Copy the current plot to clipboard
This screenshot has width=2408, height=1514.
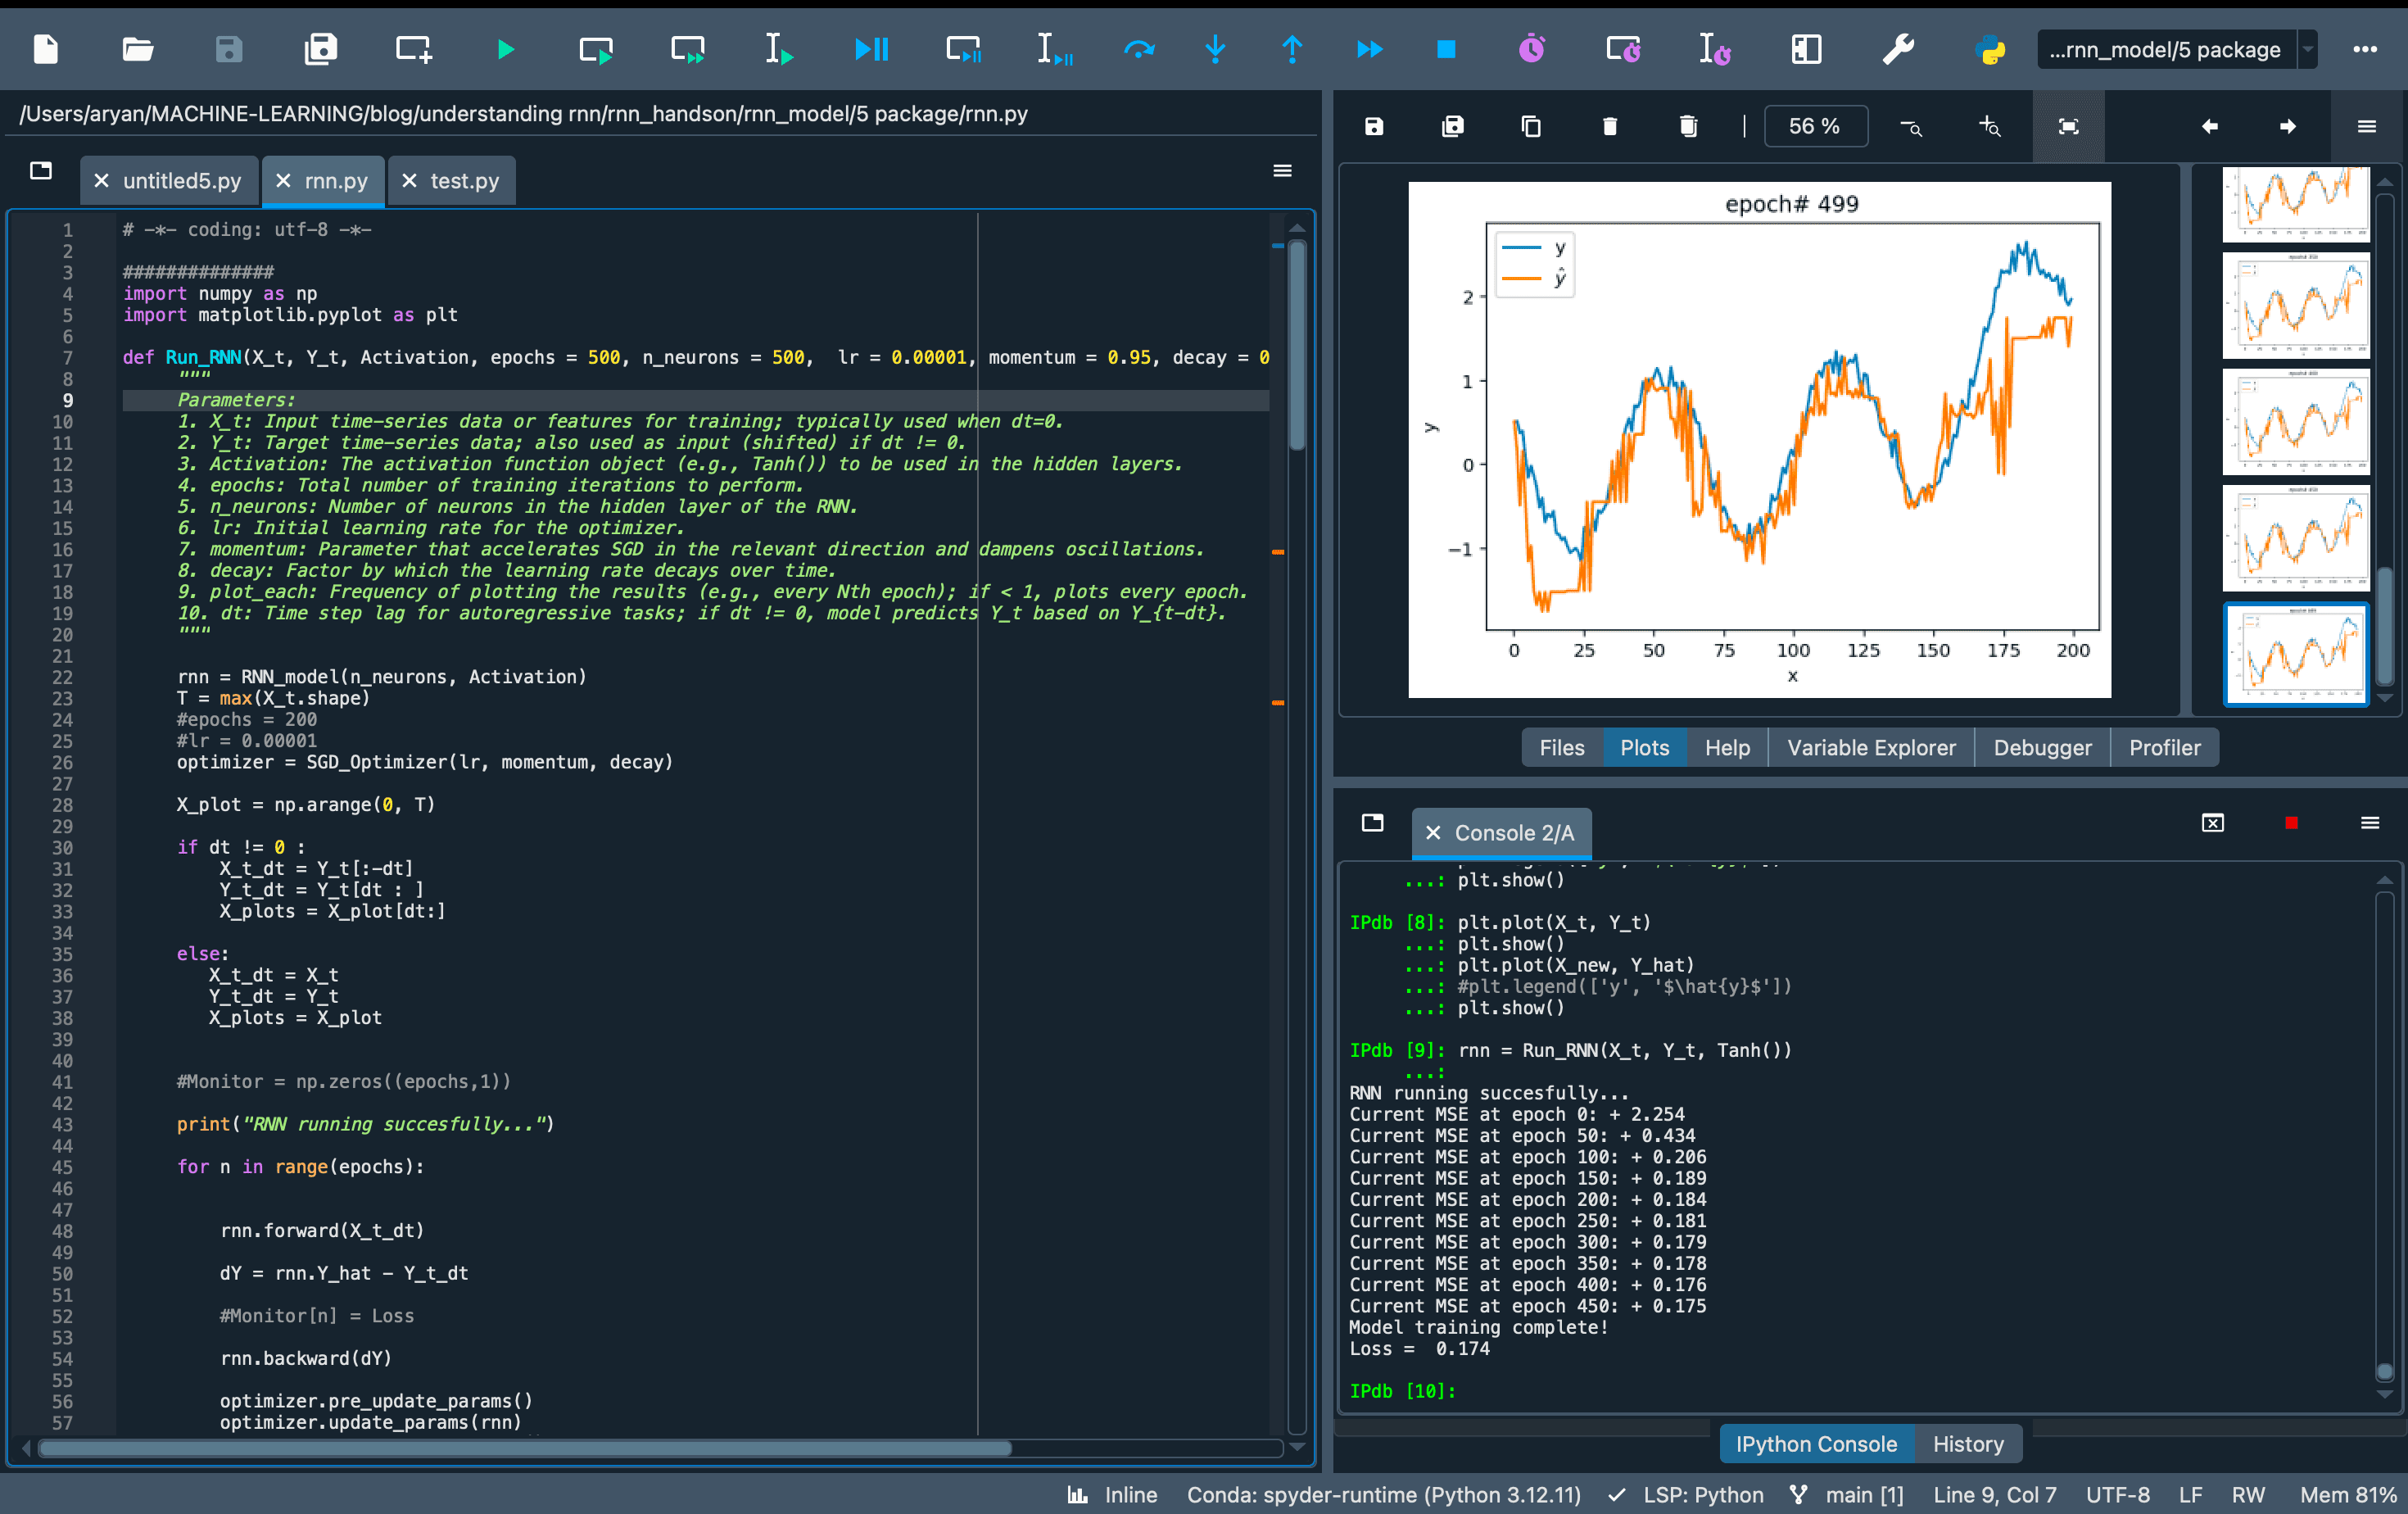tap(1530, 126)
